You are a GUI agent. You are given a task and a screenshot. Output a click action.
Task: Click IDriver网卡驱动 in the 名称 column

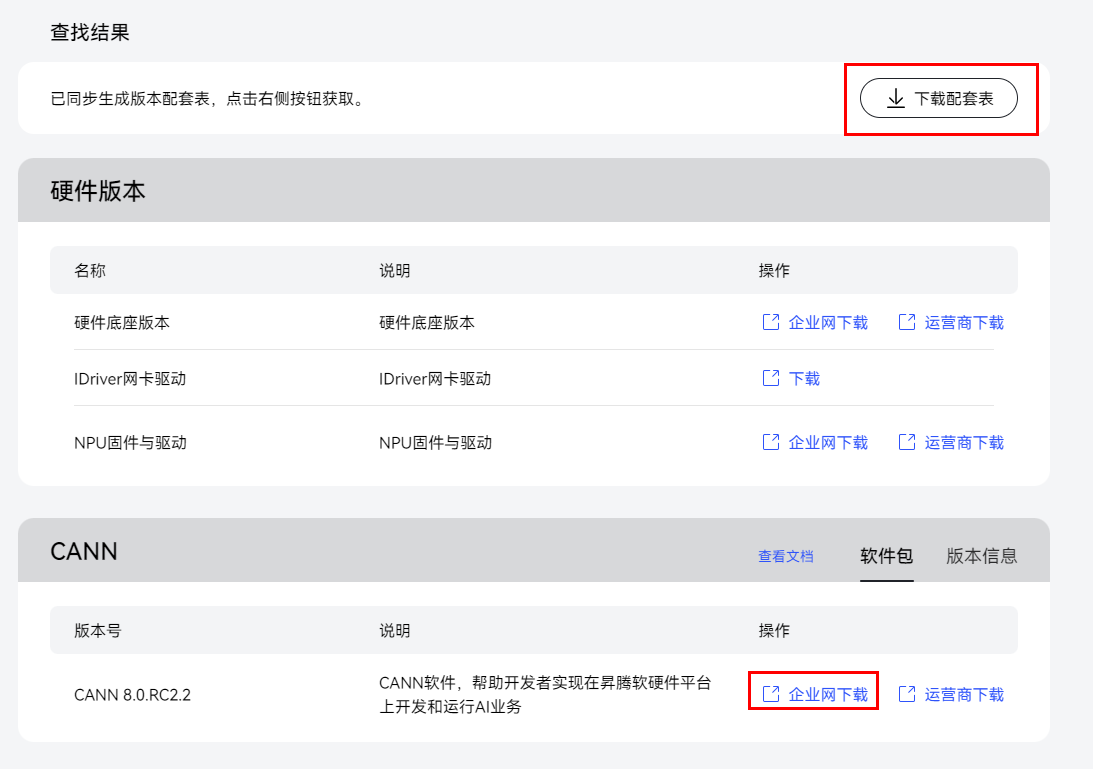(130, 379)
